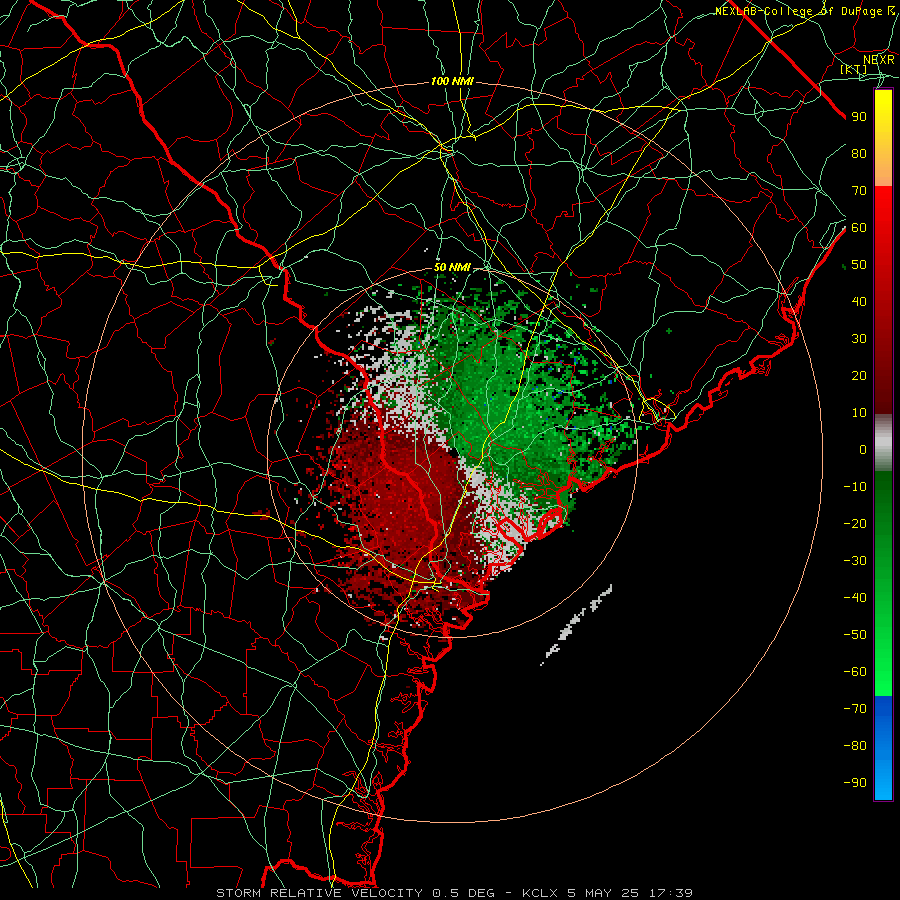Click the "-20" scale value
The image size is (900, 900).
tap(855, 523)
